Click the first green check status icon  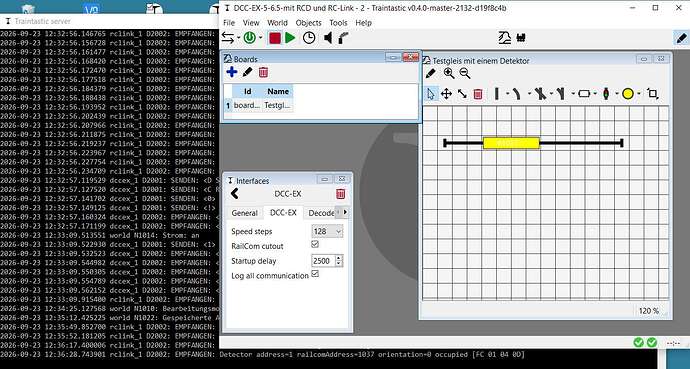[x=639, y=342]
